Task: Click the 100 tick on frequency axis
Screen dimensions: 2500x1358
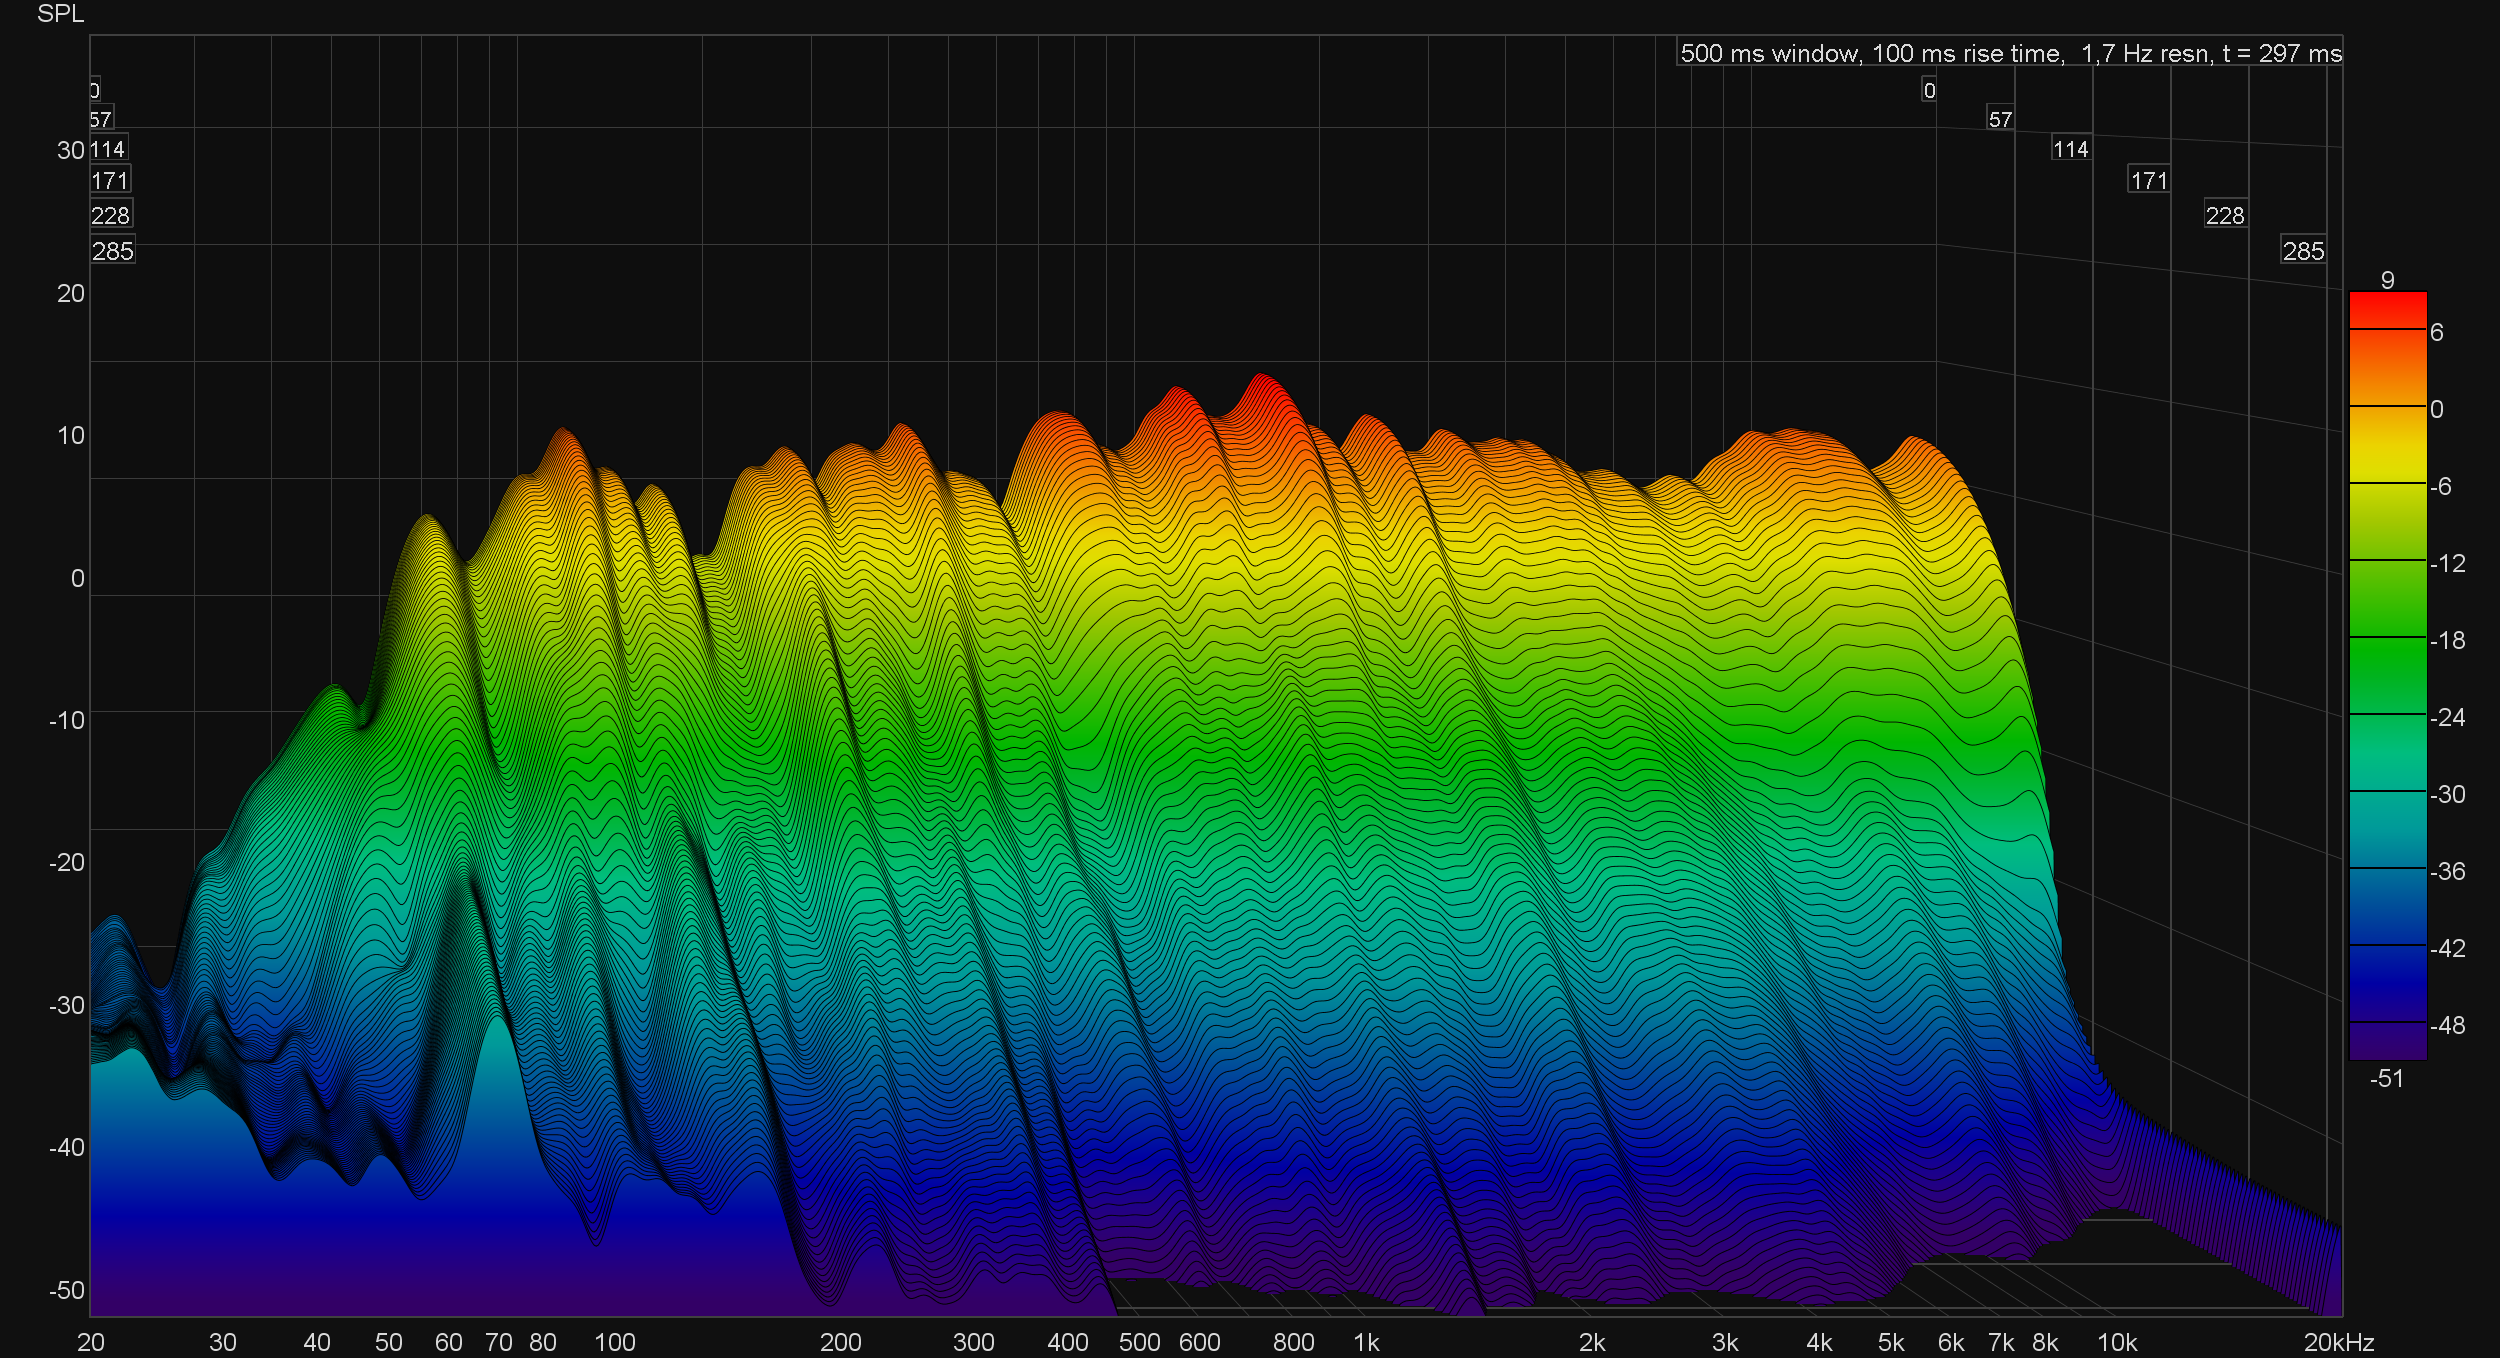Action: pos(614,1342)
